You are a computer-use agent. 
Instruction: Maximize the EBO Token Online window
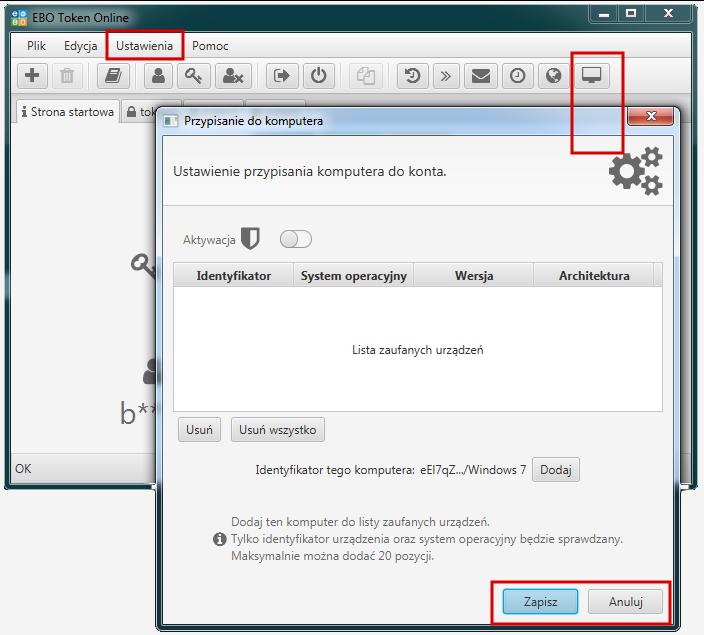click(x=631, y=14)
